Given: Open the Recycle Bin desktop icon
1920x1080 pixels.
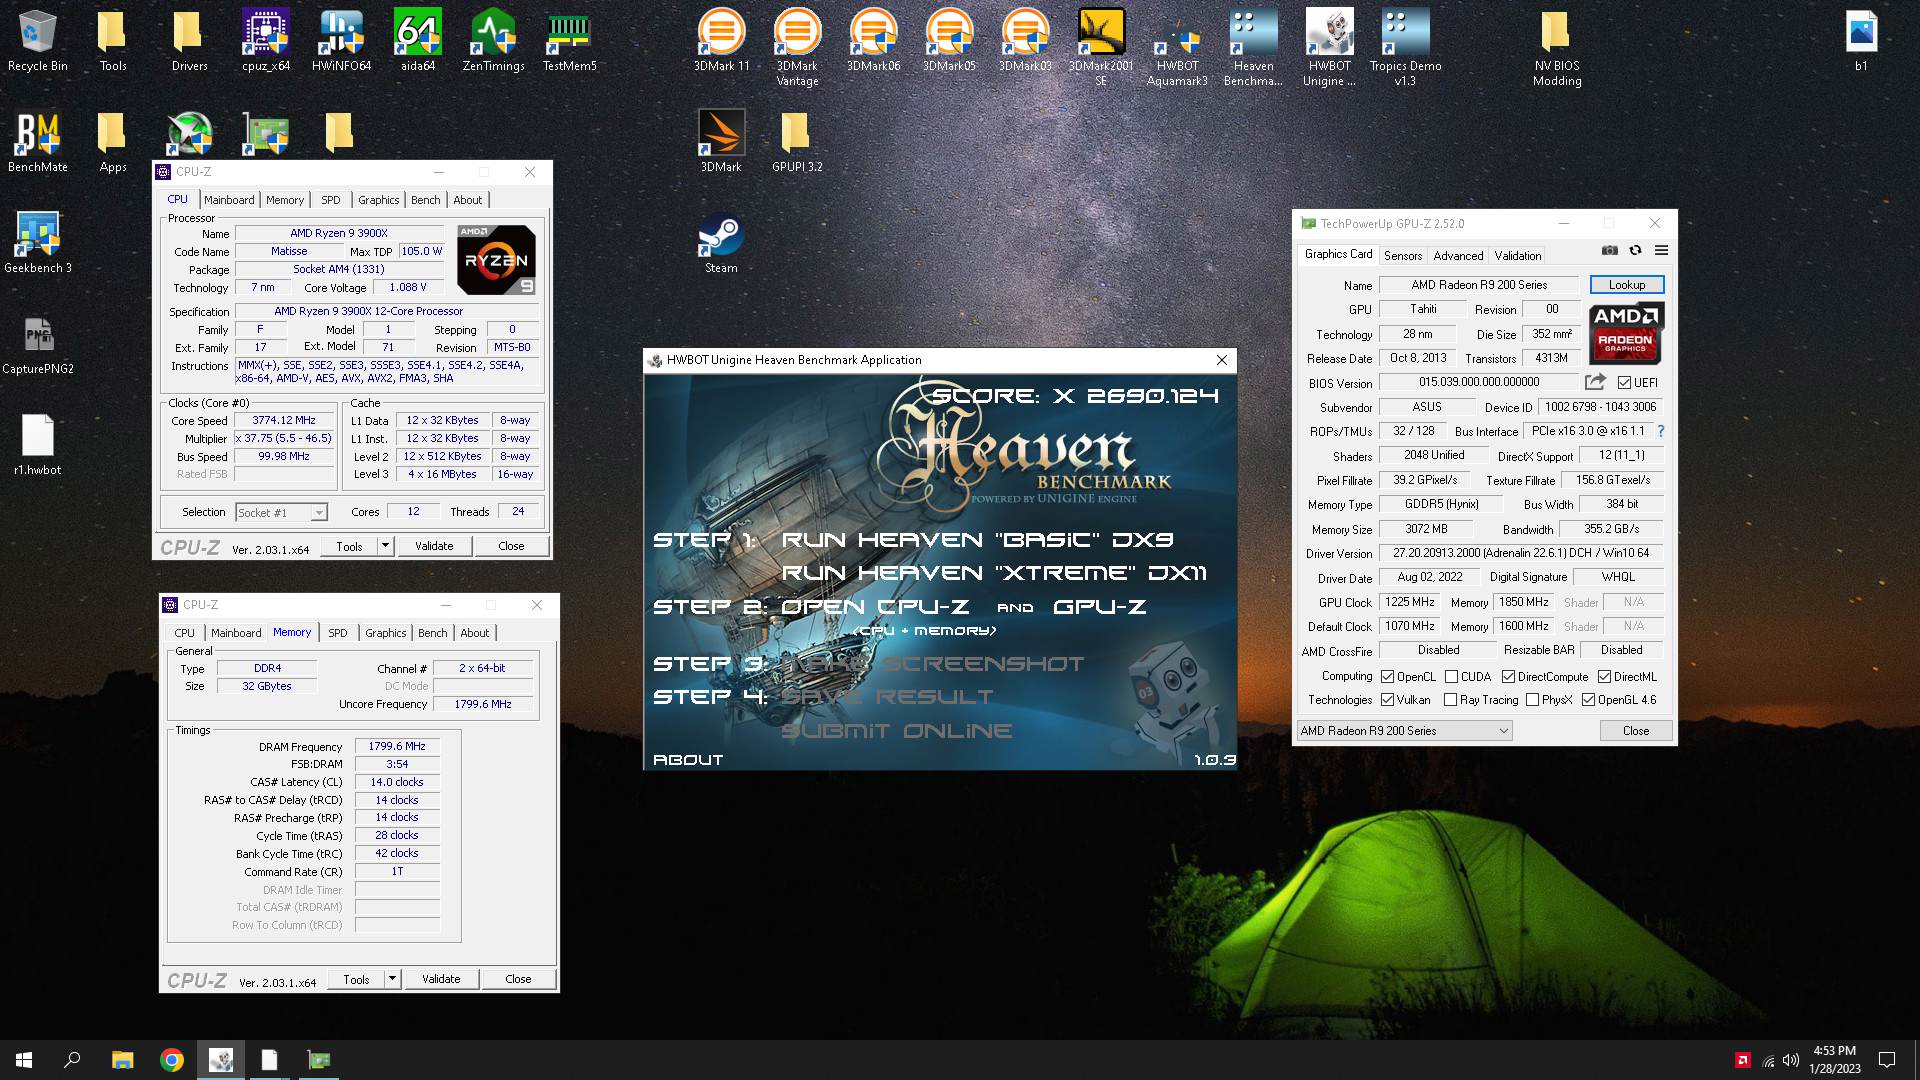Looking at the screenshot, I should (37, 40).
